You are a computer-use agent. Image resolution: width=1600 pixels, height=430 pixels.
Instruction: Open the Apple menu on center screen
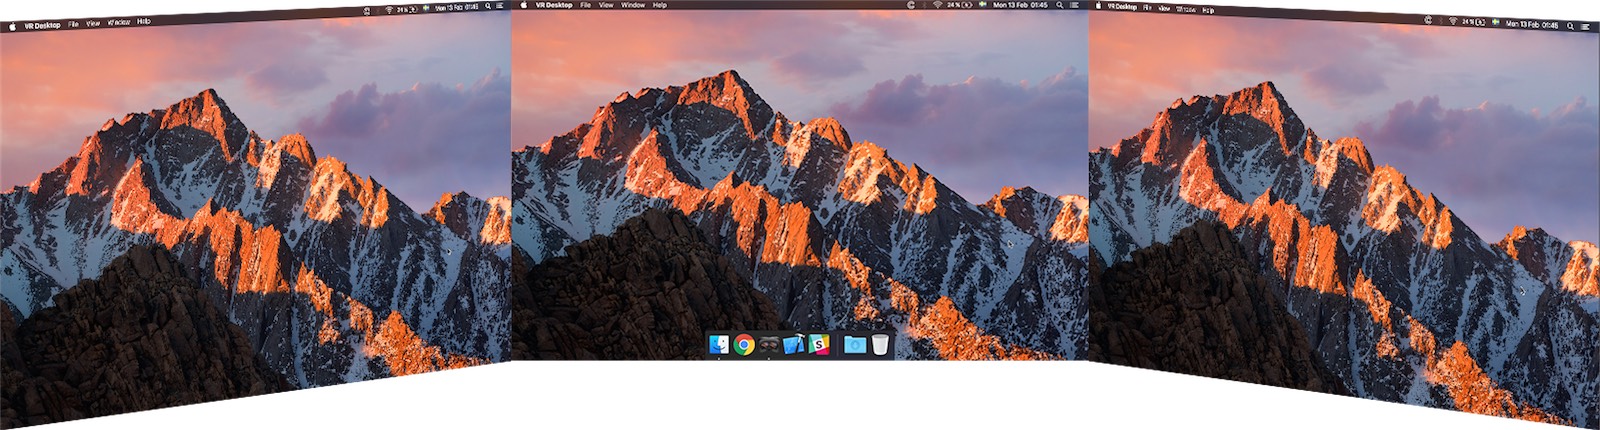tap(523, 5)
